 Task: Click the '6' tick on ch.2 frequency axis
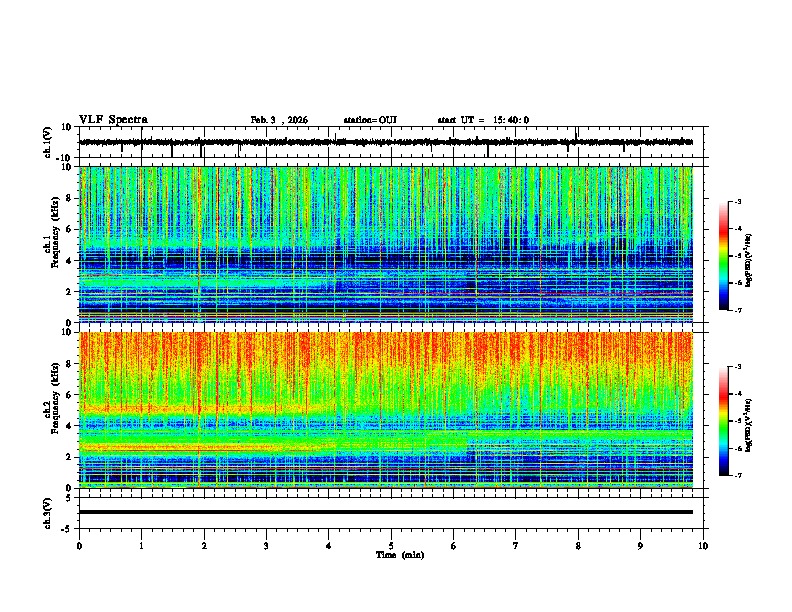click(x=70, y=395)
